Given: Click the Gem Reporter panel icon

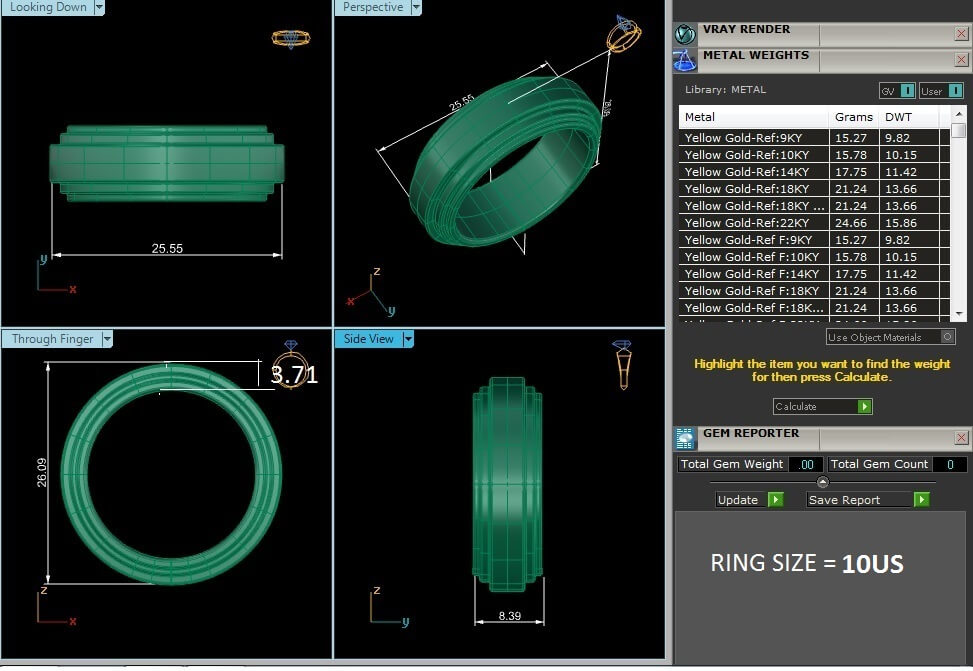Looking at the screenshot, I should pyautogui.click(x=685, y=438).
